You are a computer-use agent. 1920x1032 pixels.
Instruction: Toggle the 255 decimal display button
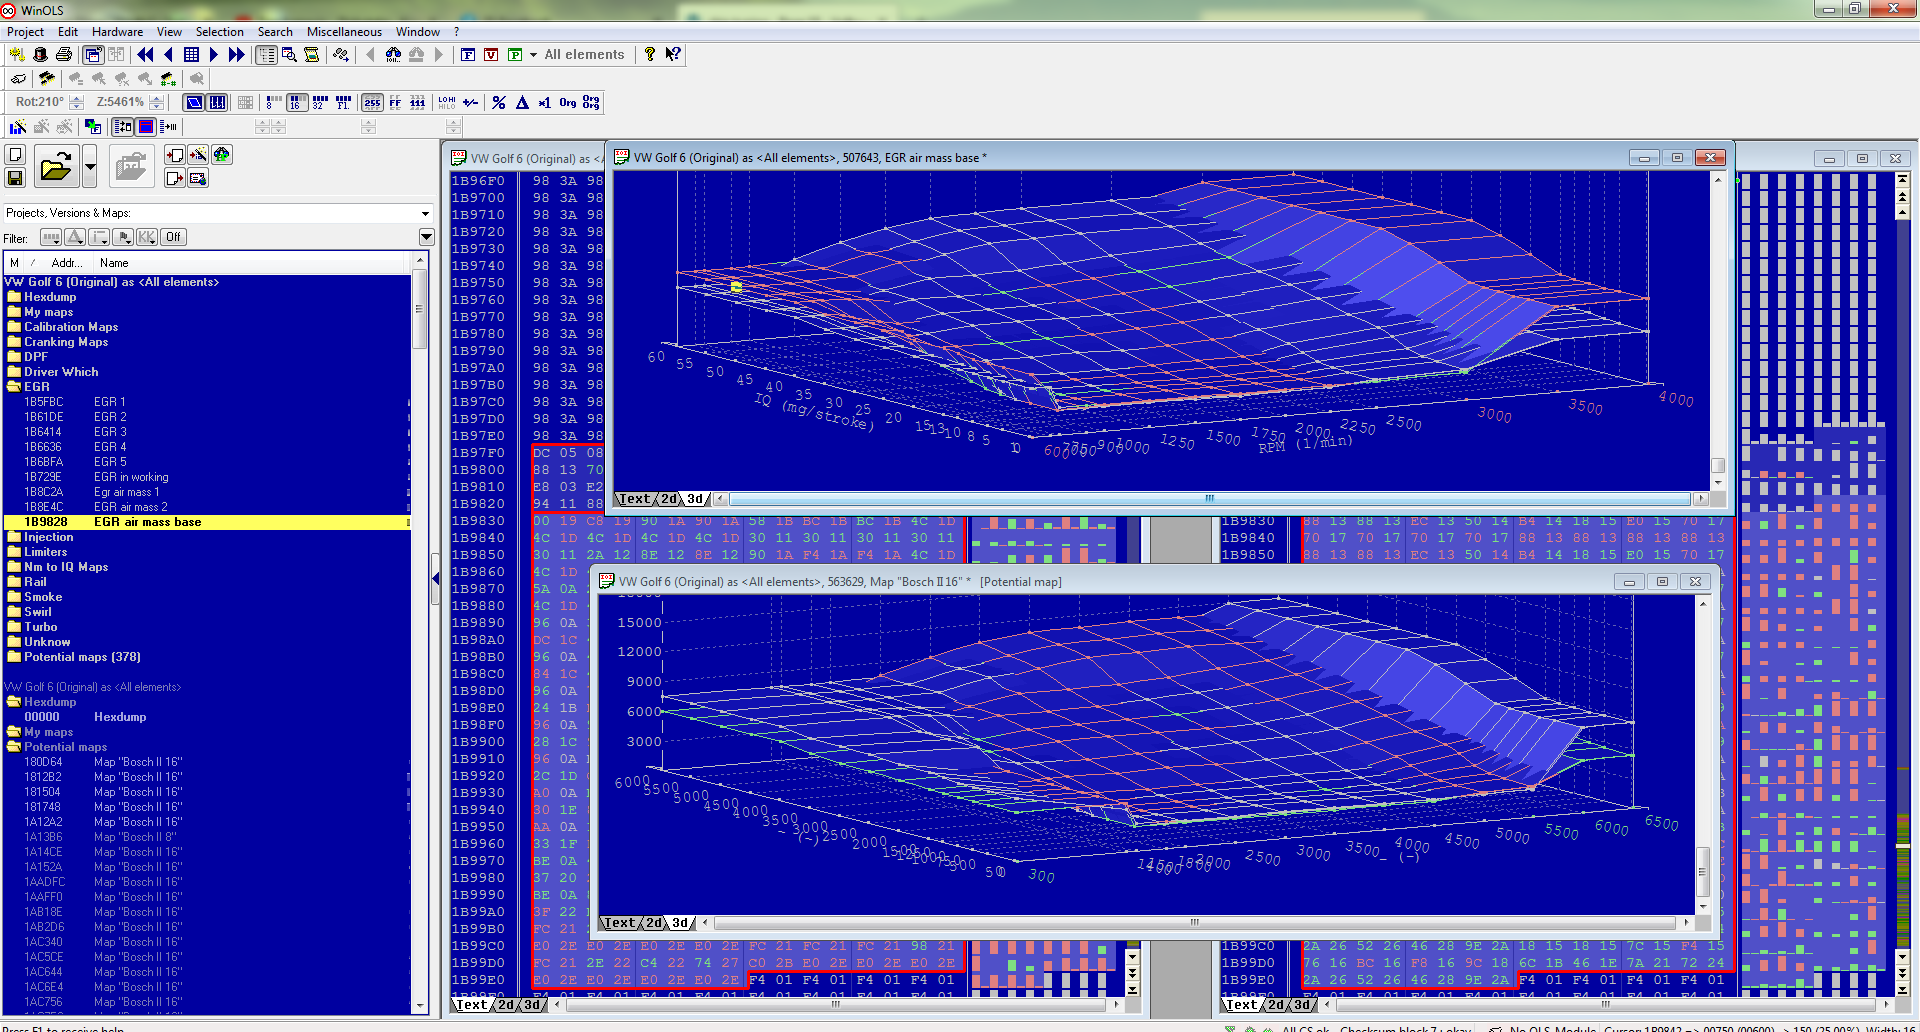[372, 102]
